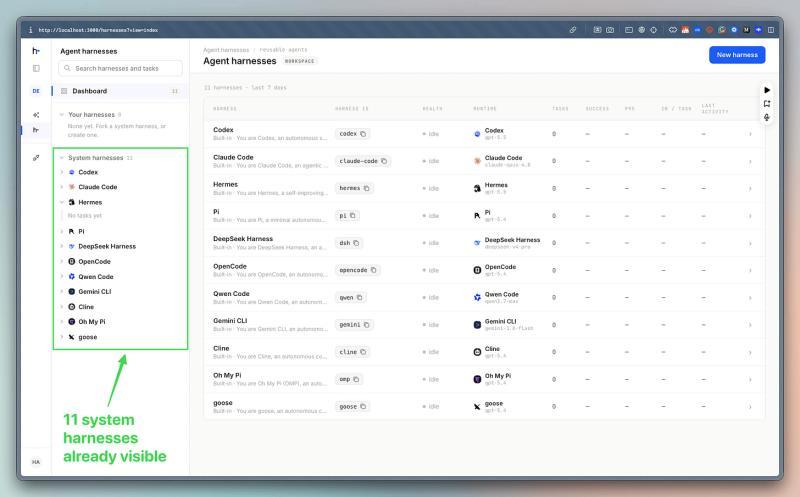Screen dimensions: 800x497
Task: Click the code brackets icon in browser toolbar
Action: (x=673, y=30)
